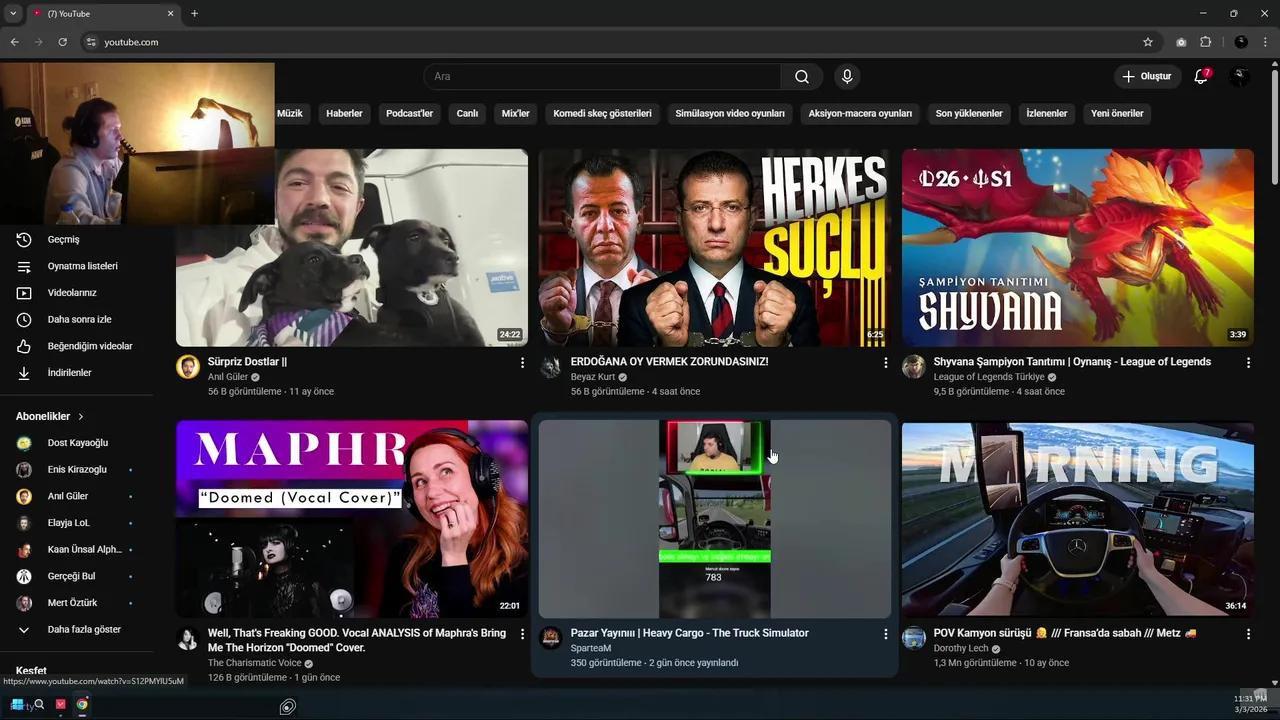This screenshot has width=1280, height=720.
Task: Open options menu for Pazar Yayını Heavy Cargo video
Action: coord(885,634)
